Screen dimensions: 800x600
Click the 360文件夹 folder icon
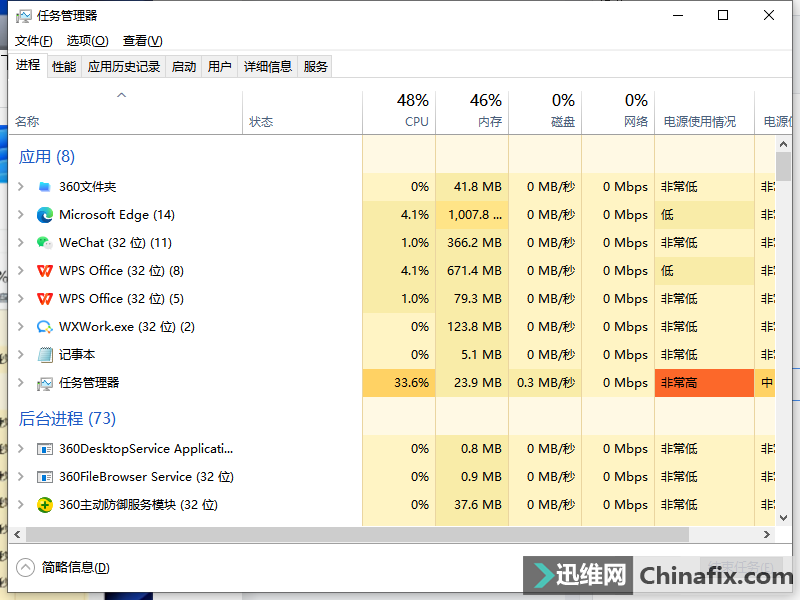pyautogui.click(x=45, y=187)
